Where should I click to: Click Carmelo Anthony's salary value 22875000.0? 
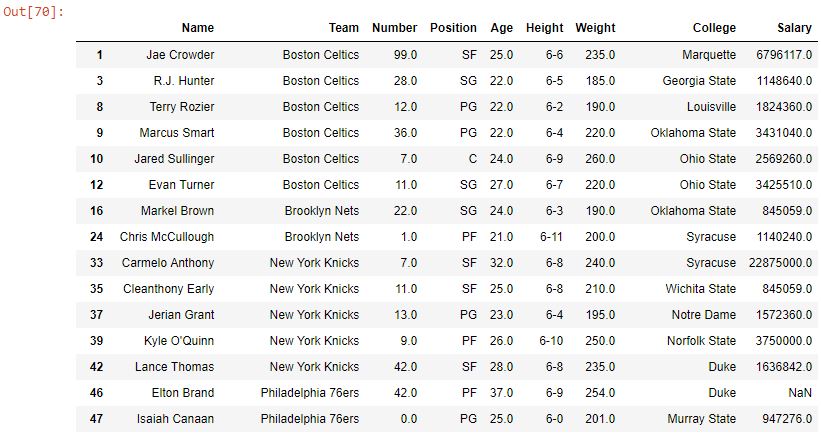[x=780, y=263]
